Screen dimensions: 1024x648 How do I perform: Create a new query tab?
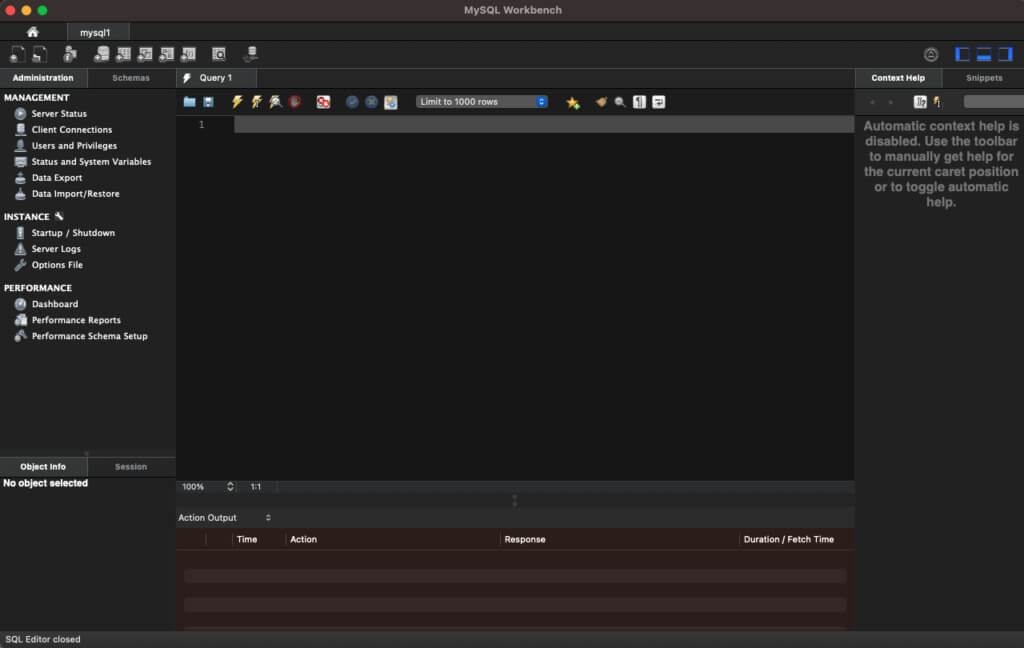17,53
